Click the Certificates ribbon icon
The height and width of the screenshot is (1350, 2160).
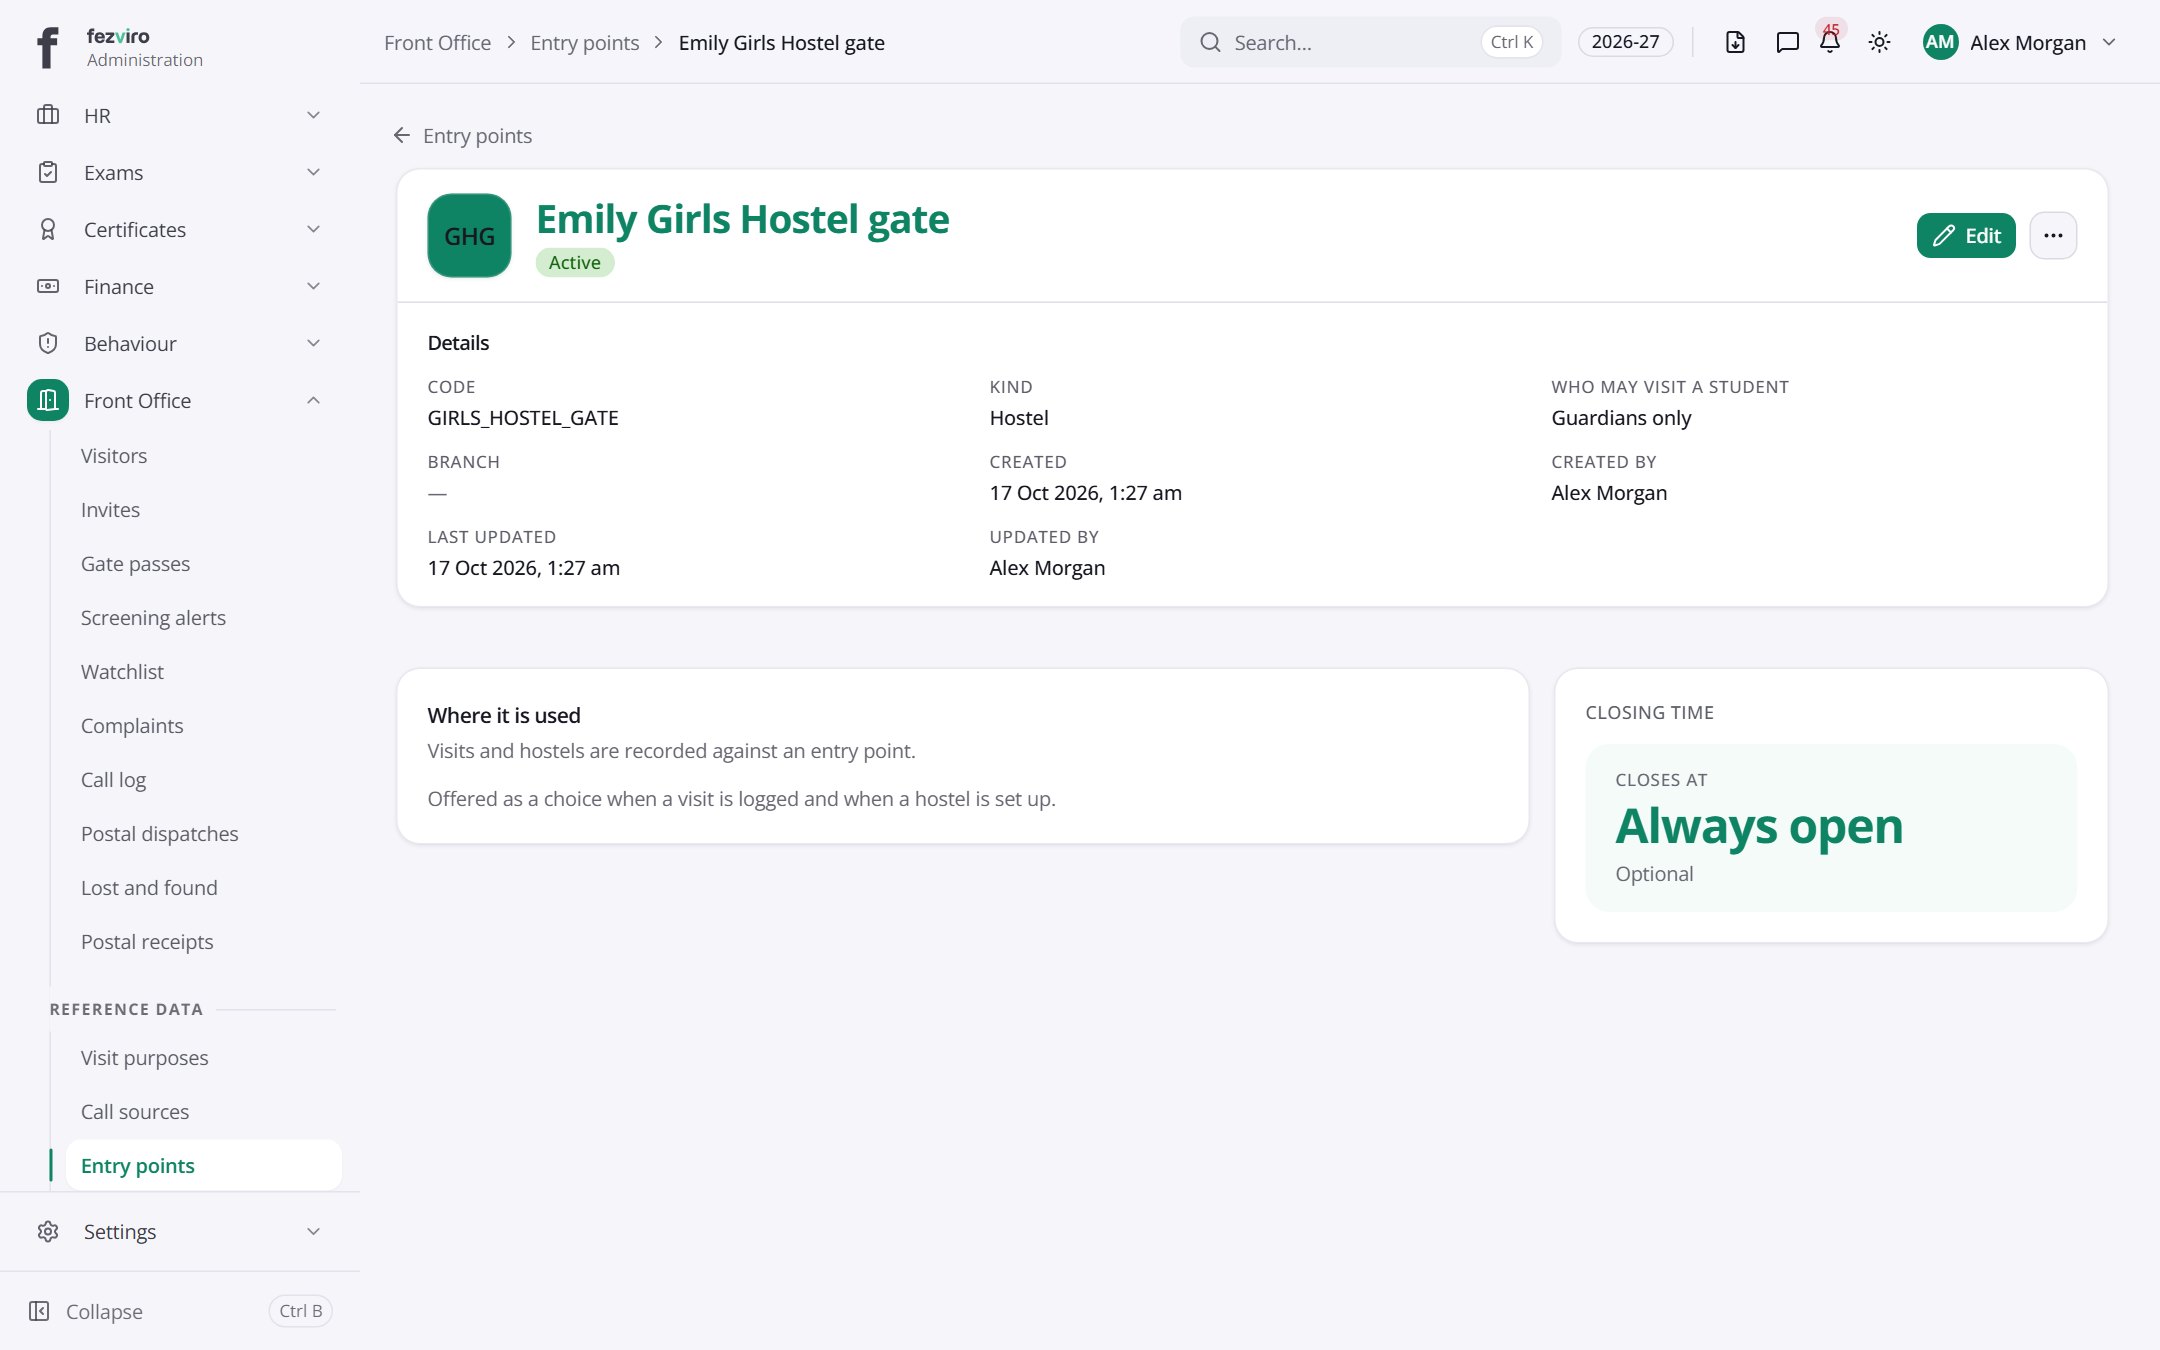pos(48,229)
